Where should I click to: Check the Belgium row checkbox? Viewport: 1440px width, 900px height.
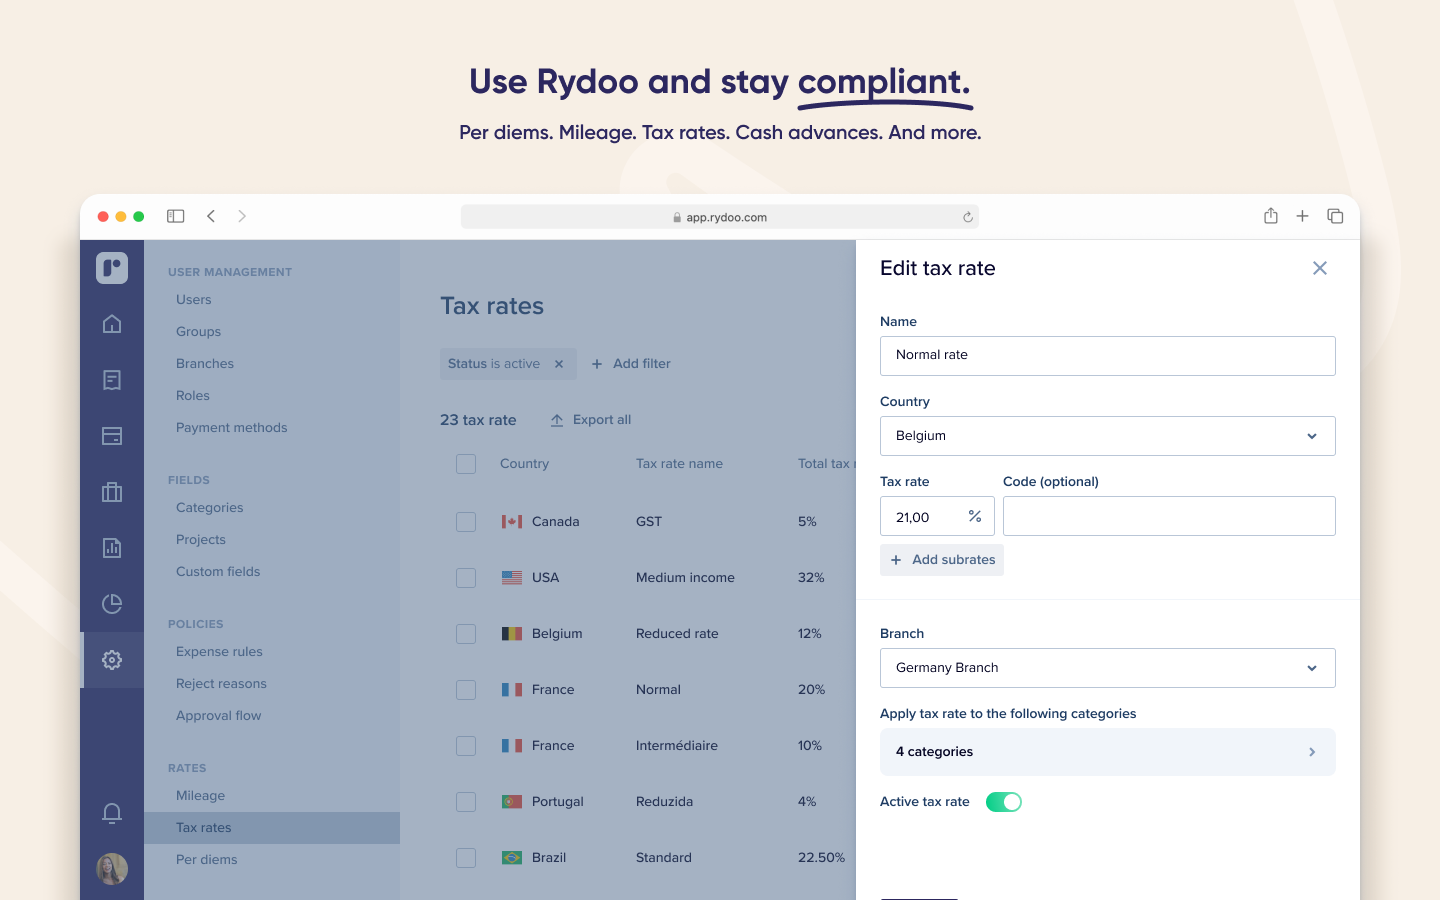(466, 633)
